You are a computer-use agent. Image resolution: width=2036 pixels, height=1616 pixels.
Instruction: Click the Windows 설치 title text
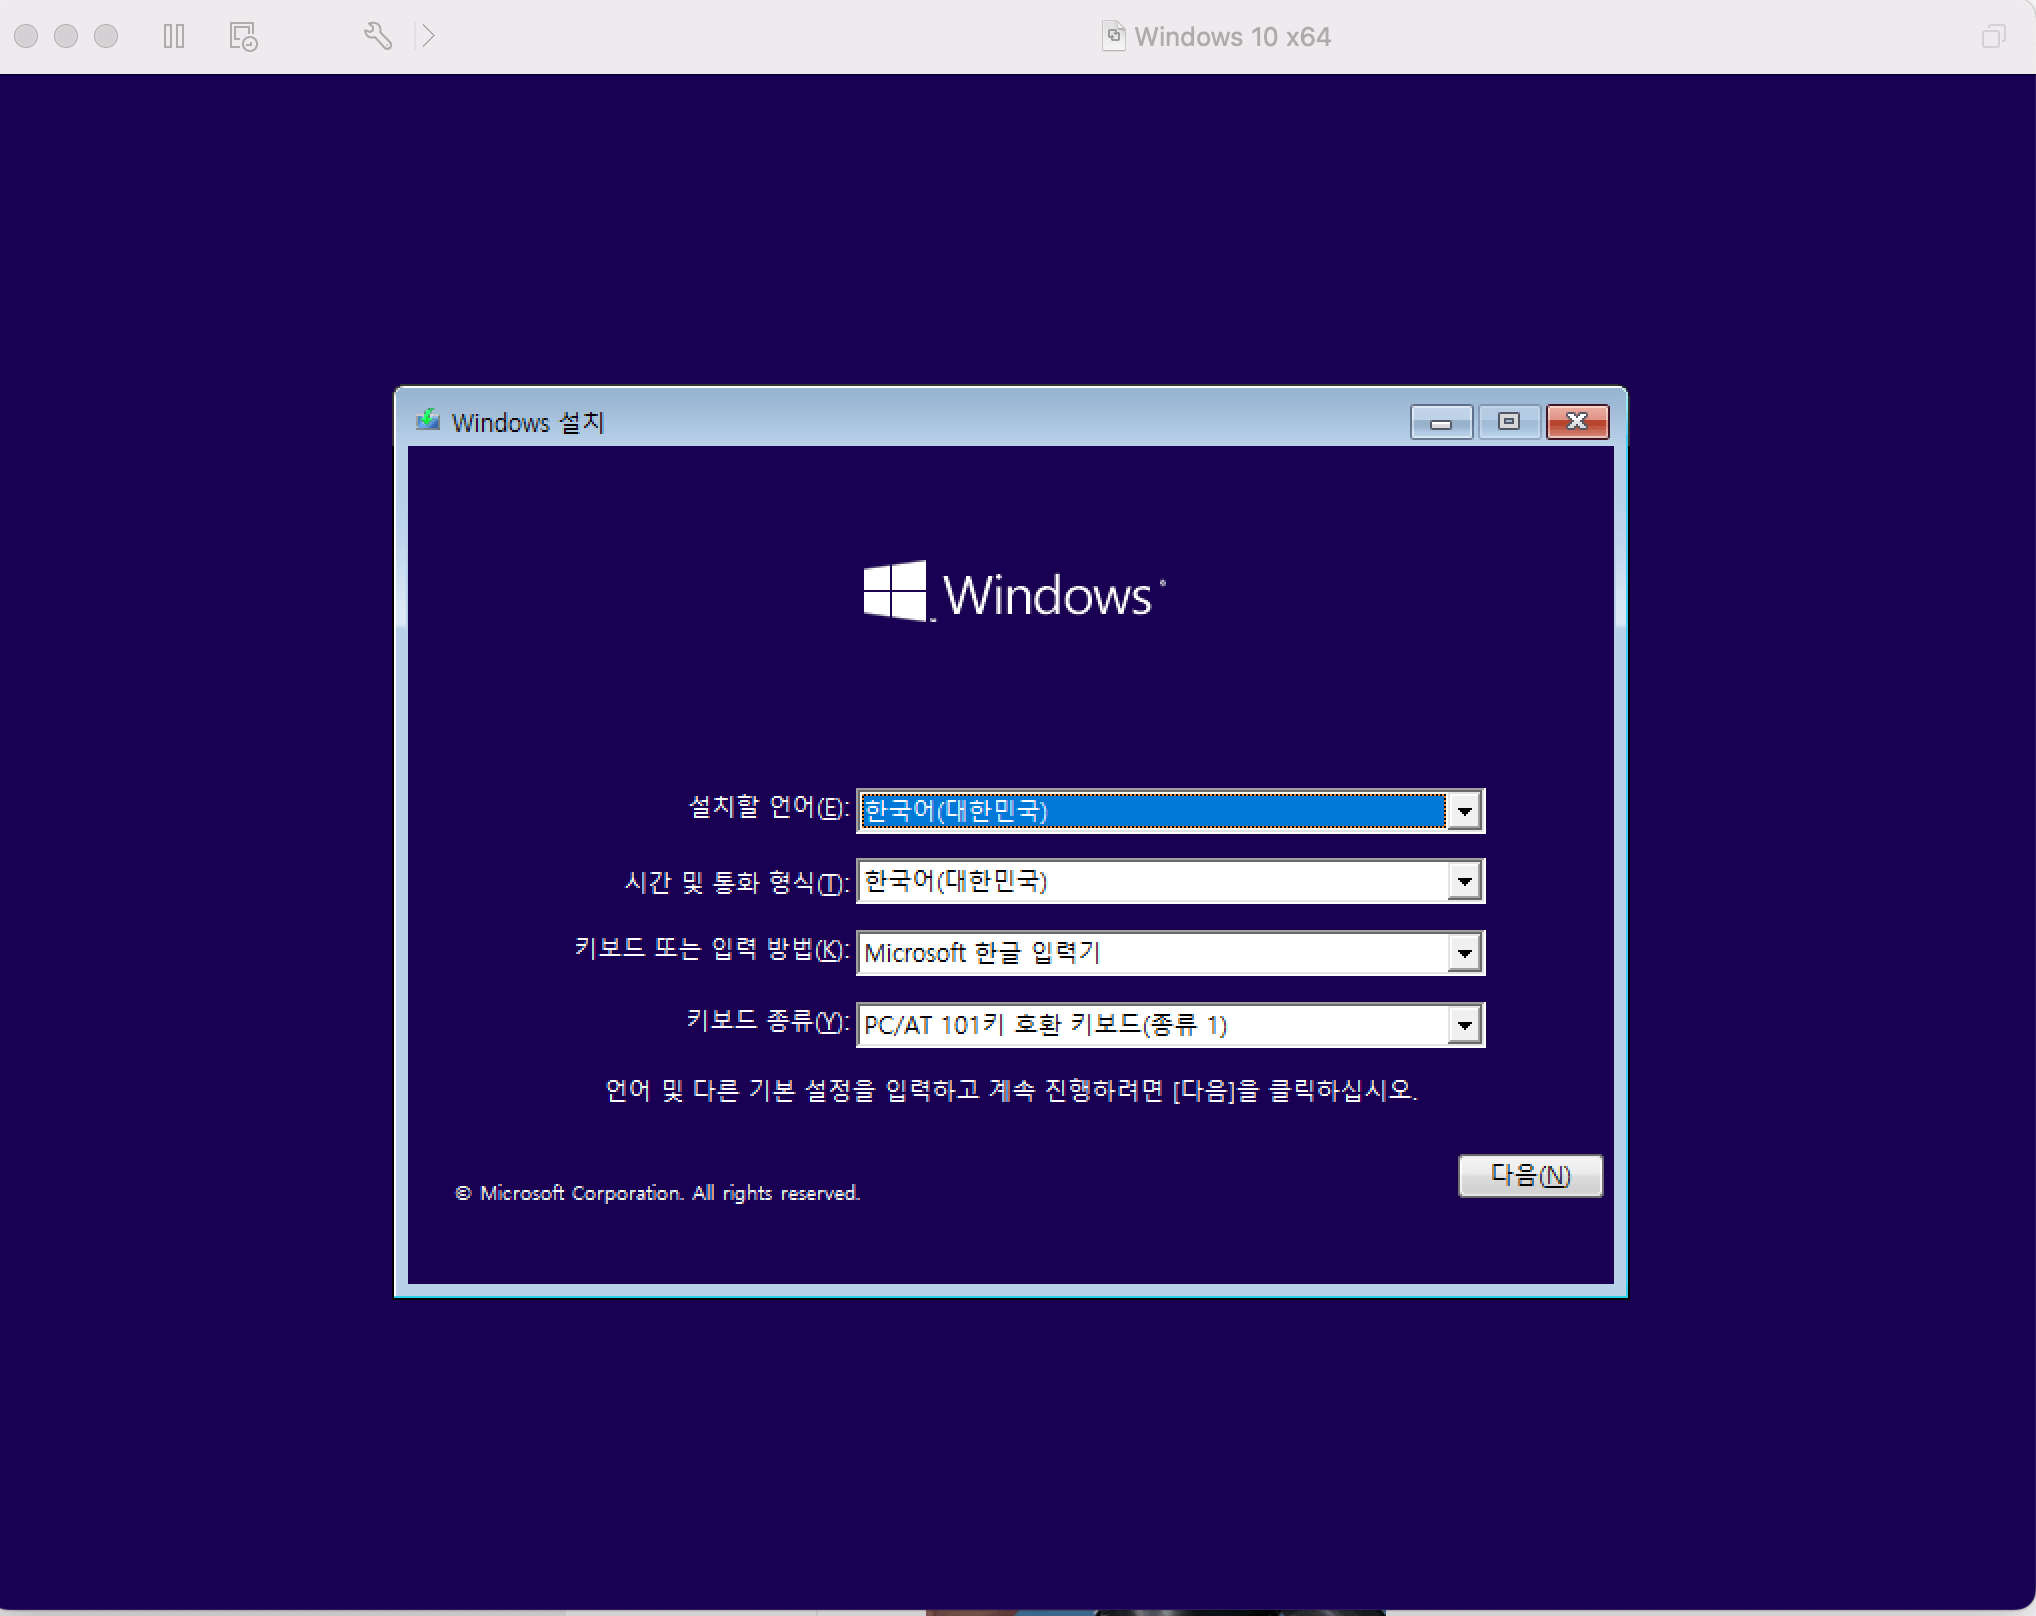pos(528,422)
